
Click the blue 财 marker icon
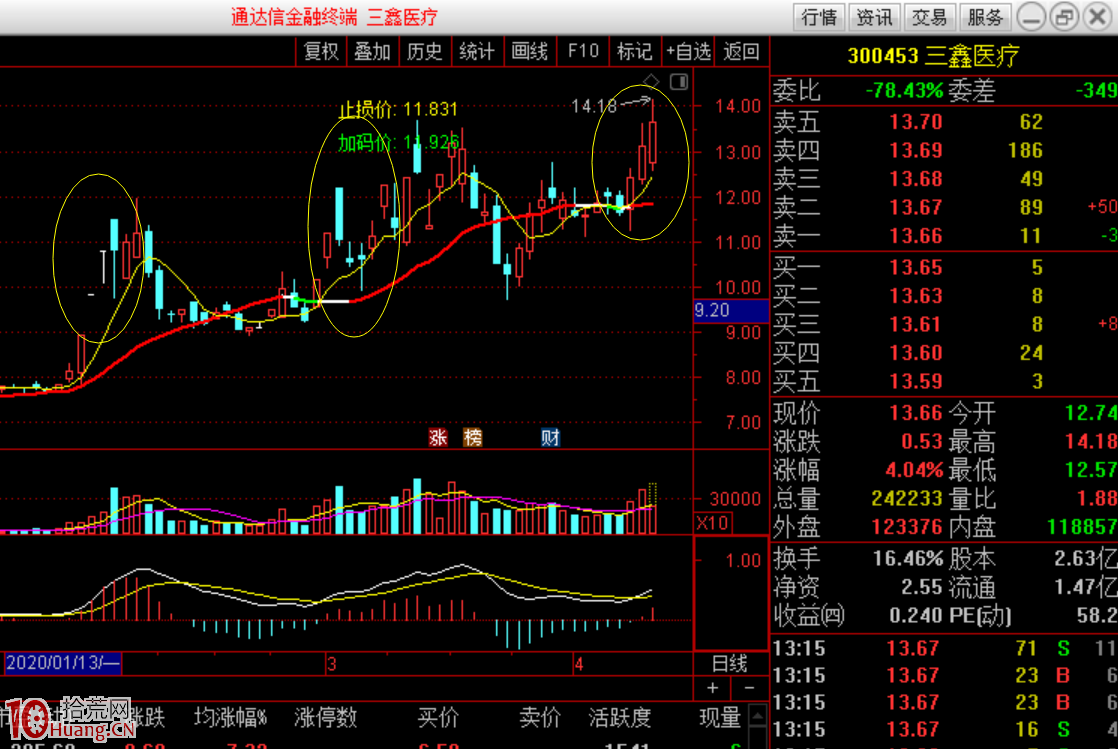[x=550, y=437]
